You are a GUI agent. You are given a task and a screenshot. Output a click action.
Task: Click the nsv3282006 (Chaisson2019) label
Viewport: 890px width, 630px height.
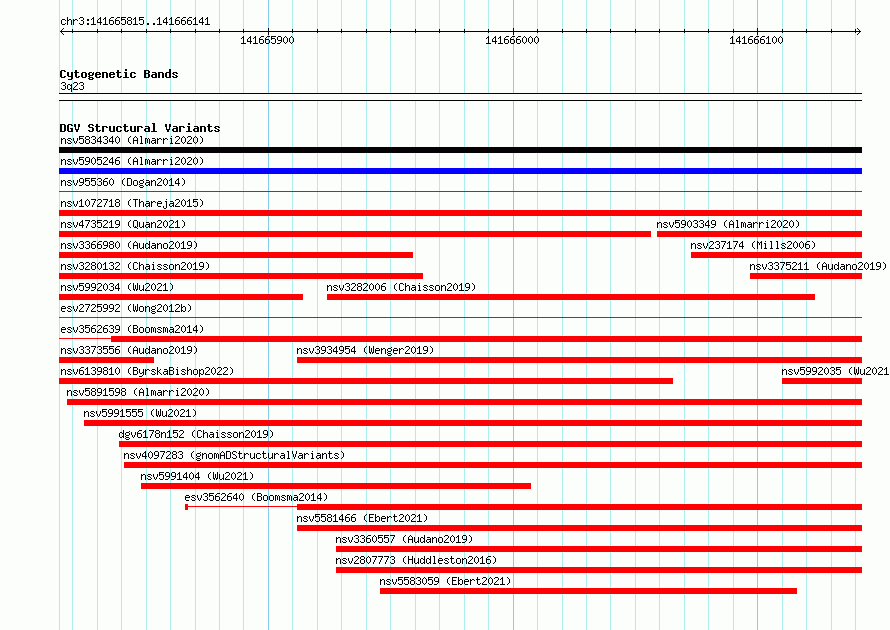tap(401, 287)
